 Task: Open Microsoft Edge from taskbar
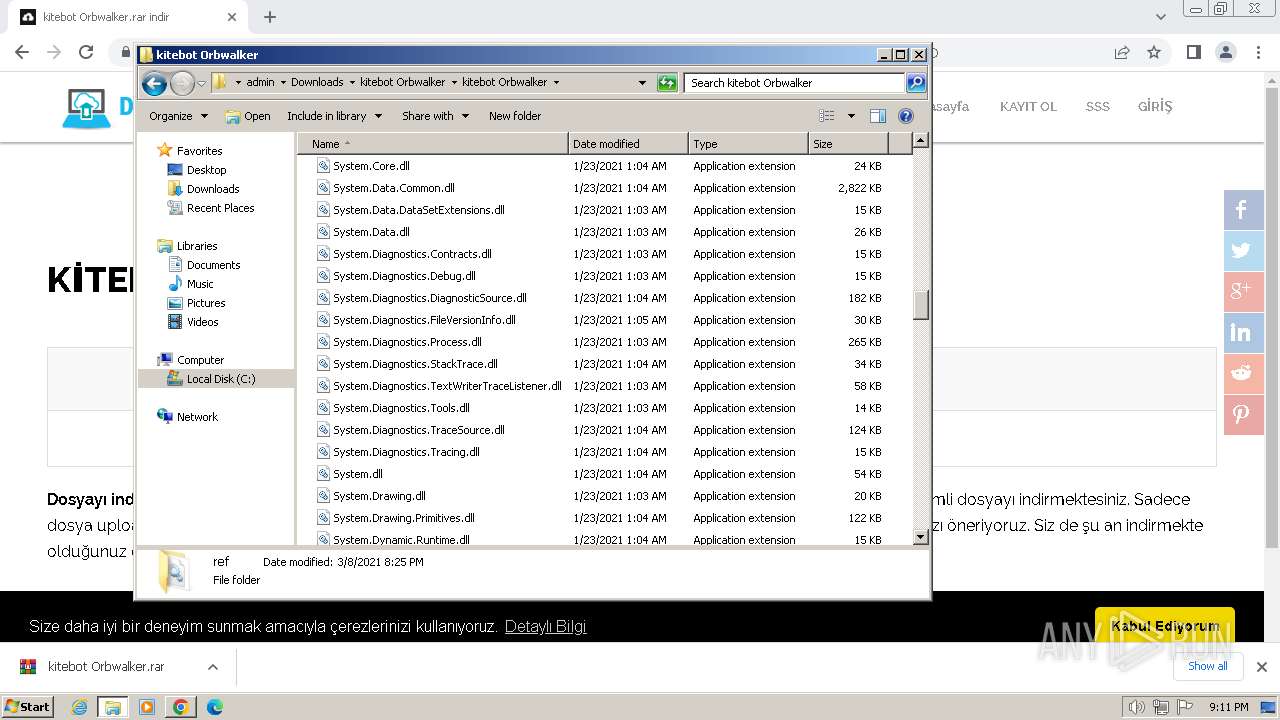214,707
